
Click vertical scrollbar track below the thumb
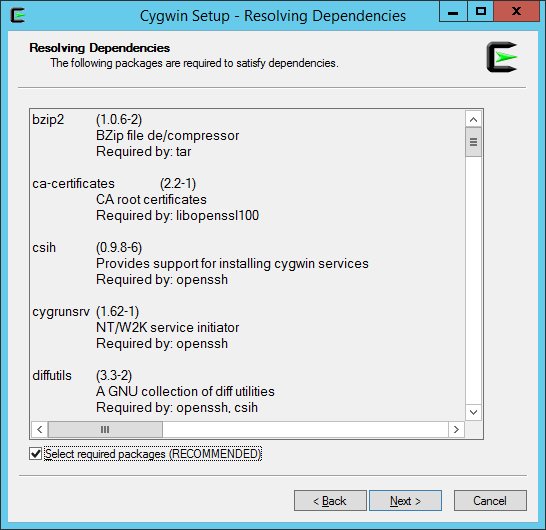[x=473, y=281]
